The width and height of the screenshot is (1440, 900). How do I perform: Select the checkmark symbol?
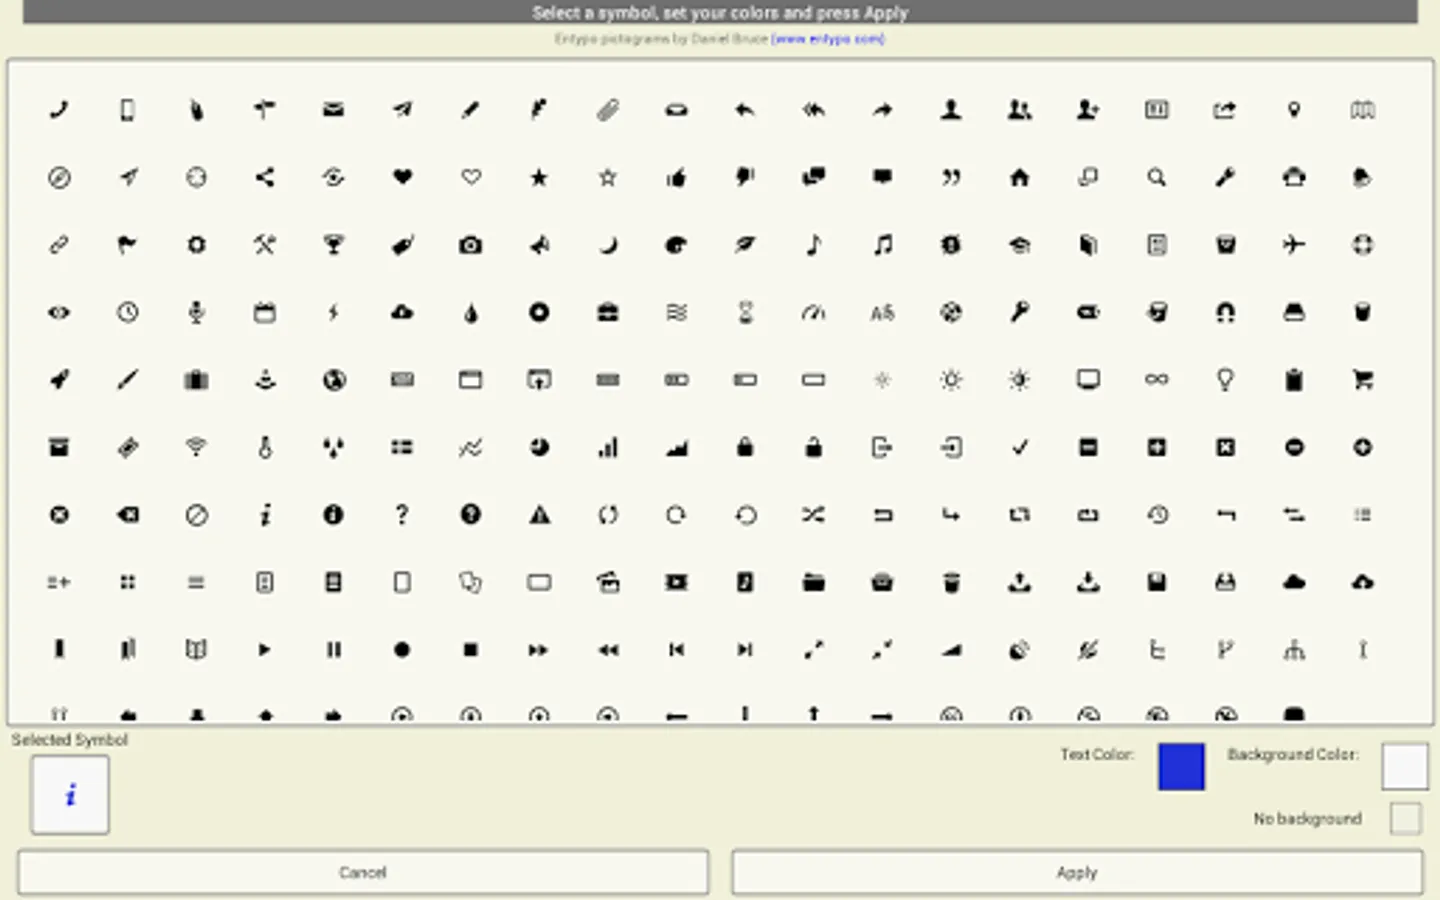(x=1019, y=448)
